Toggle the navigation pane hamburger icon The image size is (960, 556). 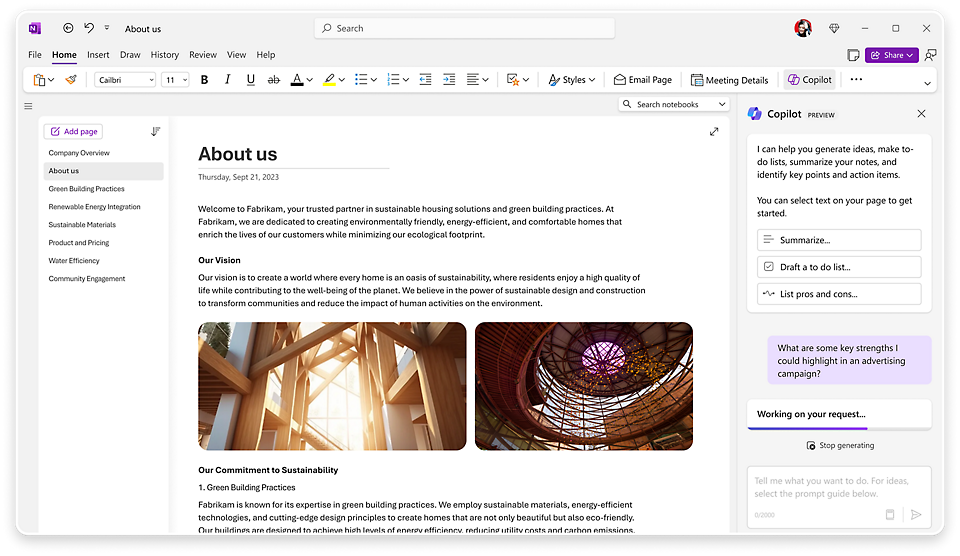28,106
